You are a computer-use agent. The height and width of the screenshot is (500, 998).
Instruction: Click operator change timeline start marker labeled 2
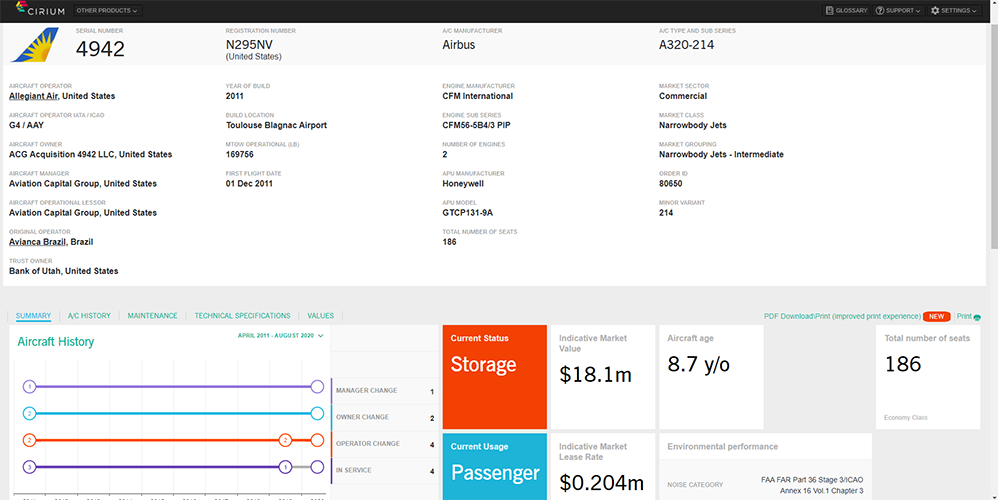[x=29, y=440]
